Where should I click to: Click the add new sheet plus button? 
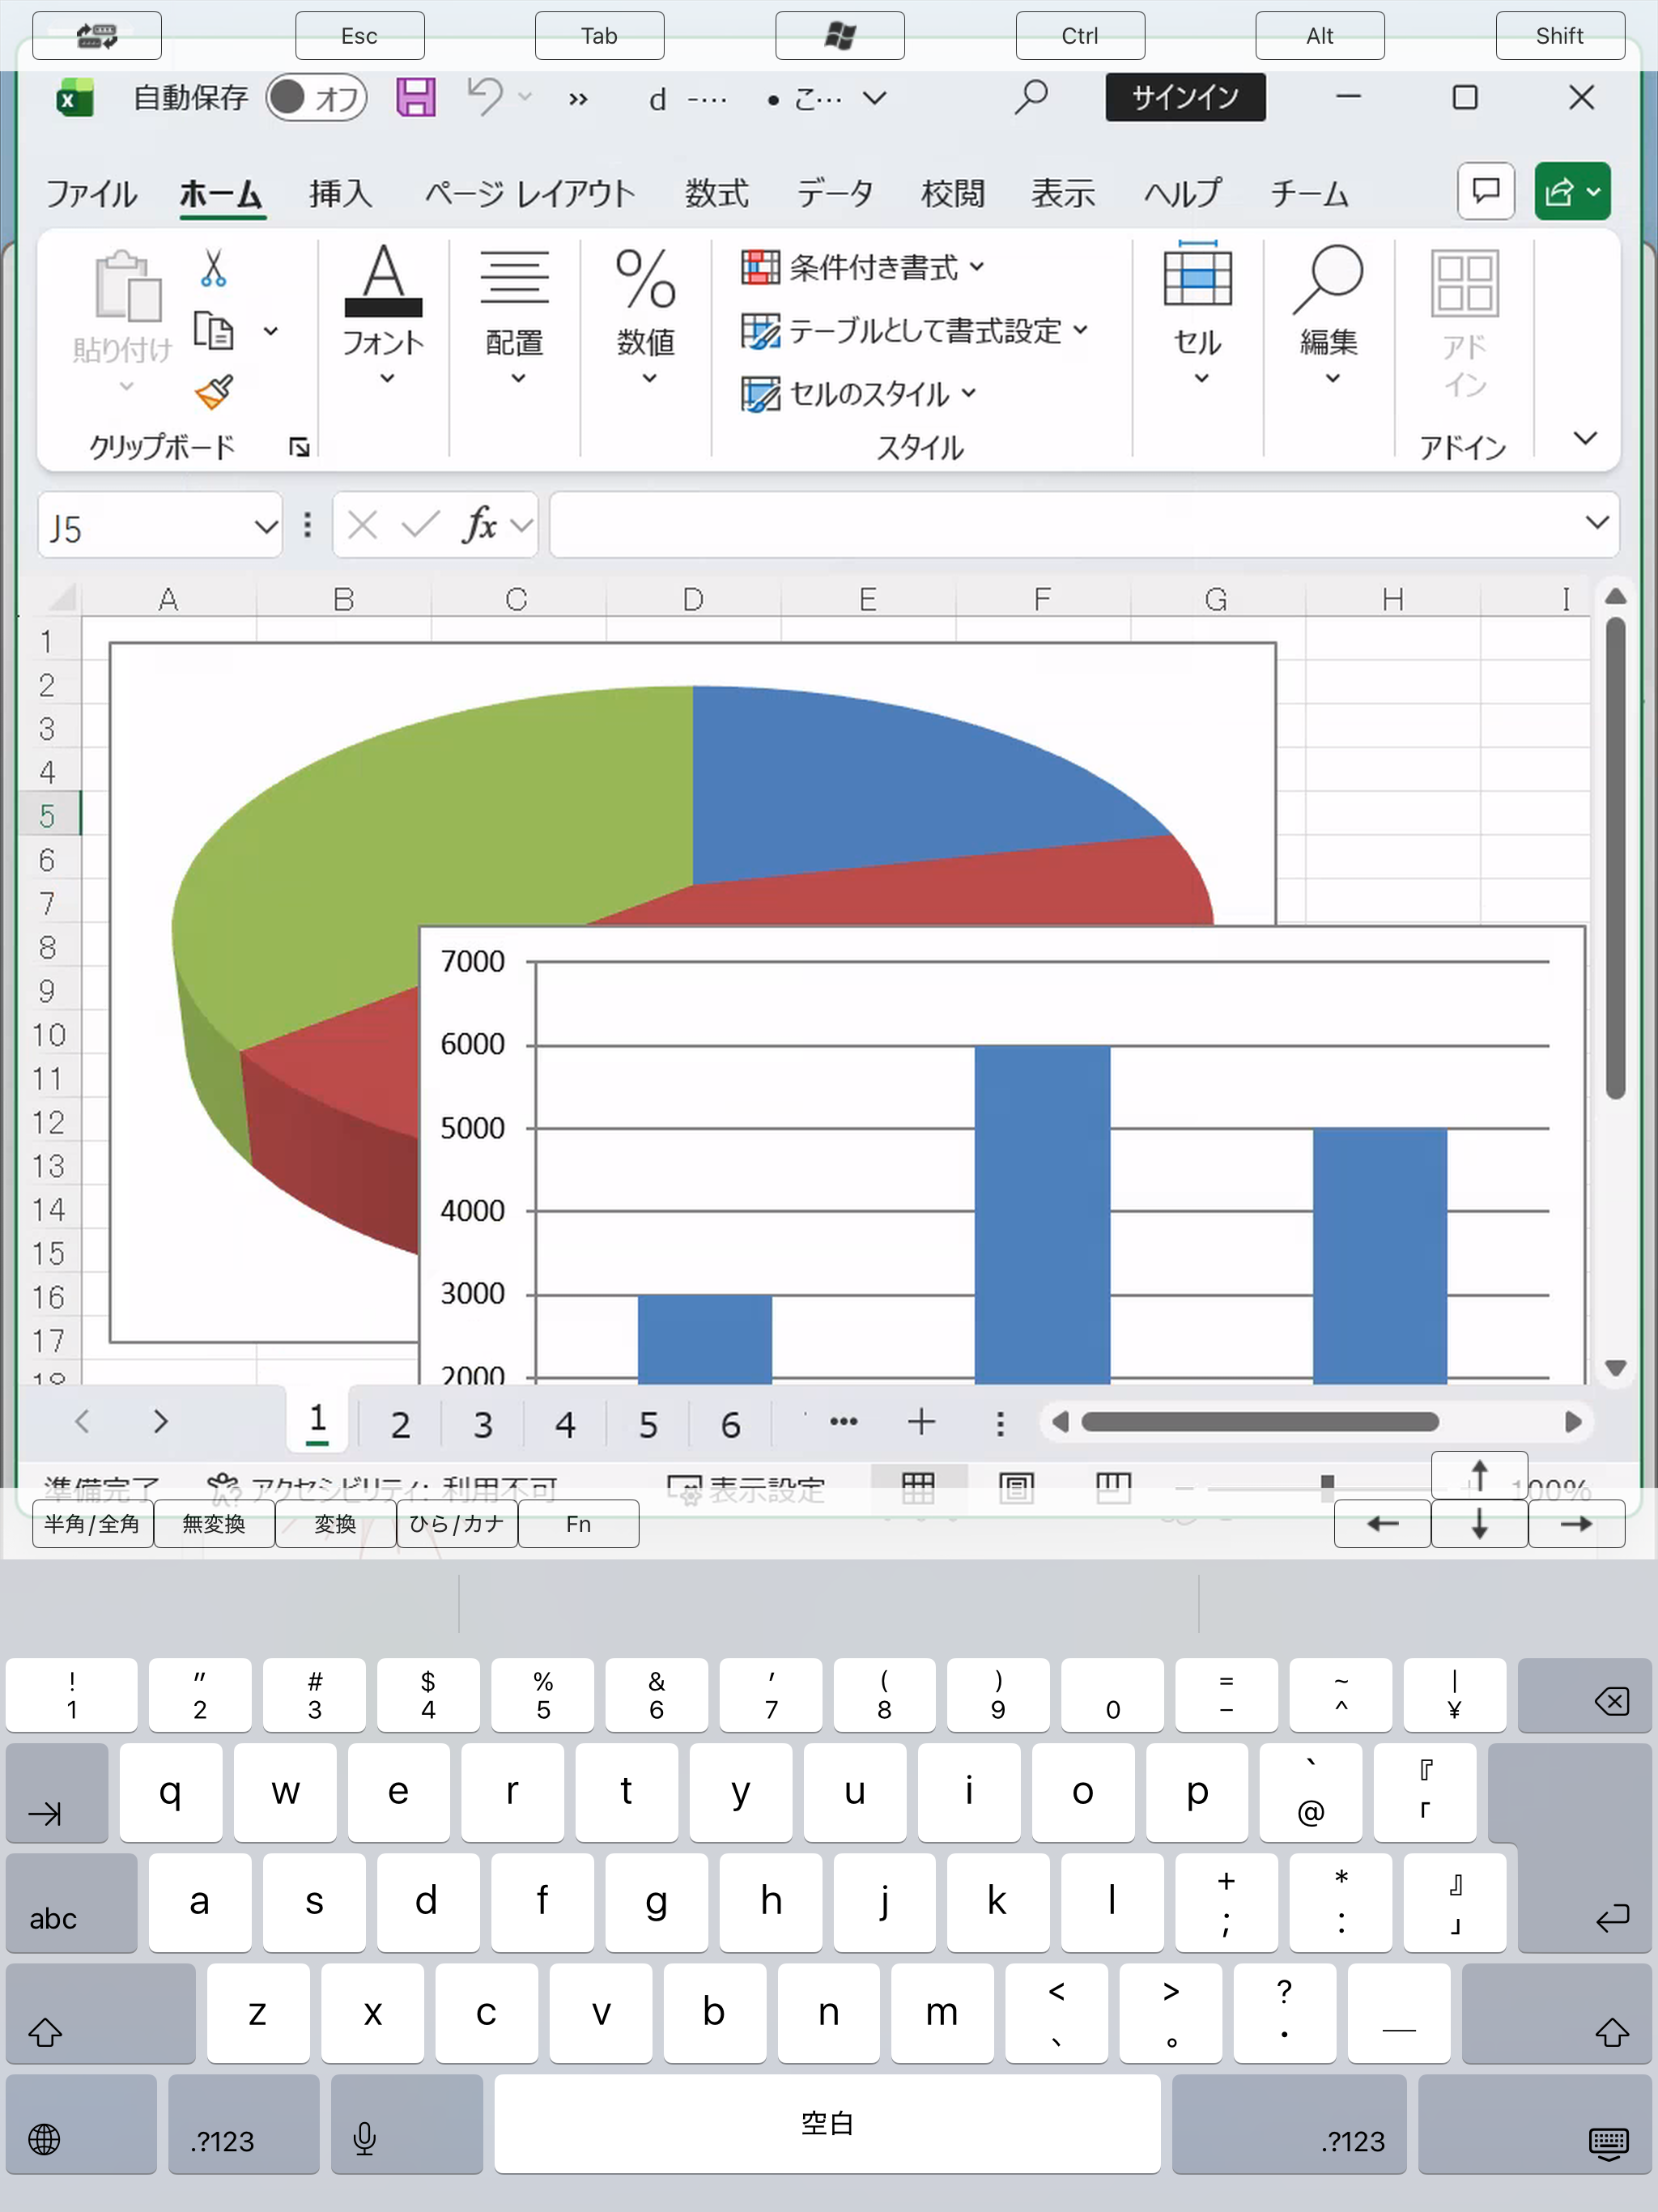coord(921,1422)
